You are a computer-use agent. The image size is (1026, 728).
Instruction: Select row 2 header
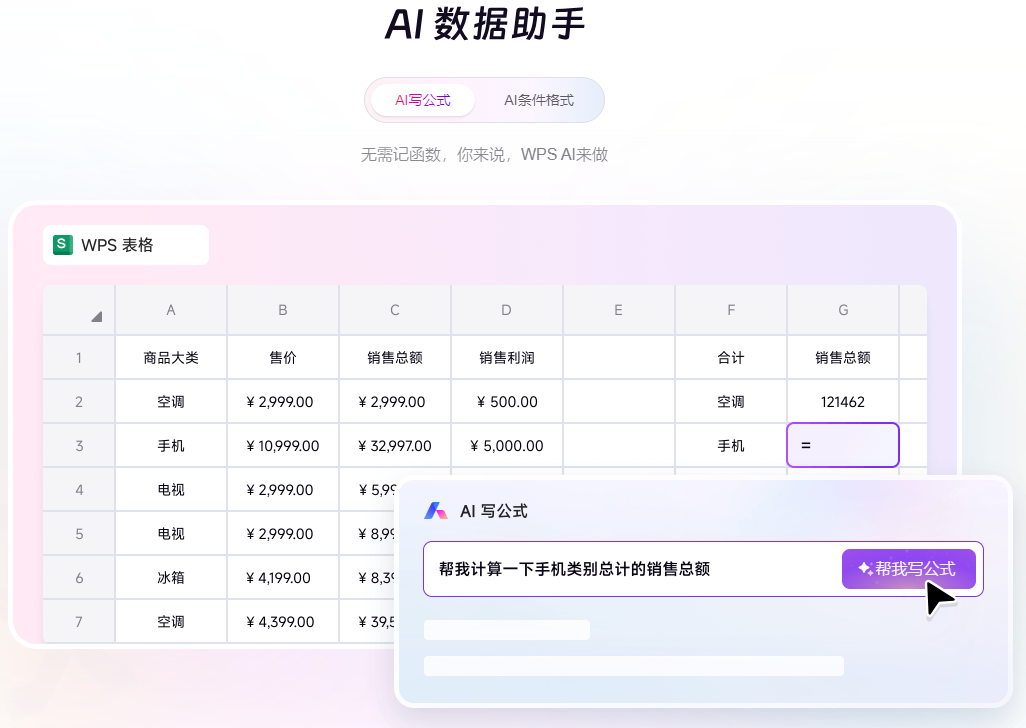click(x=79, y=402)
